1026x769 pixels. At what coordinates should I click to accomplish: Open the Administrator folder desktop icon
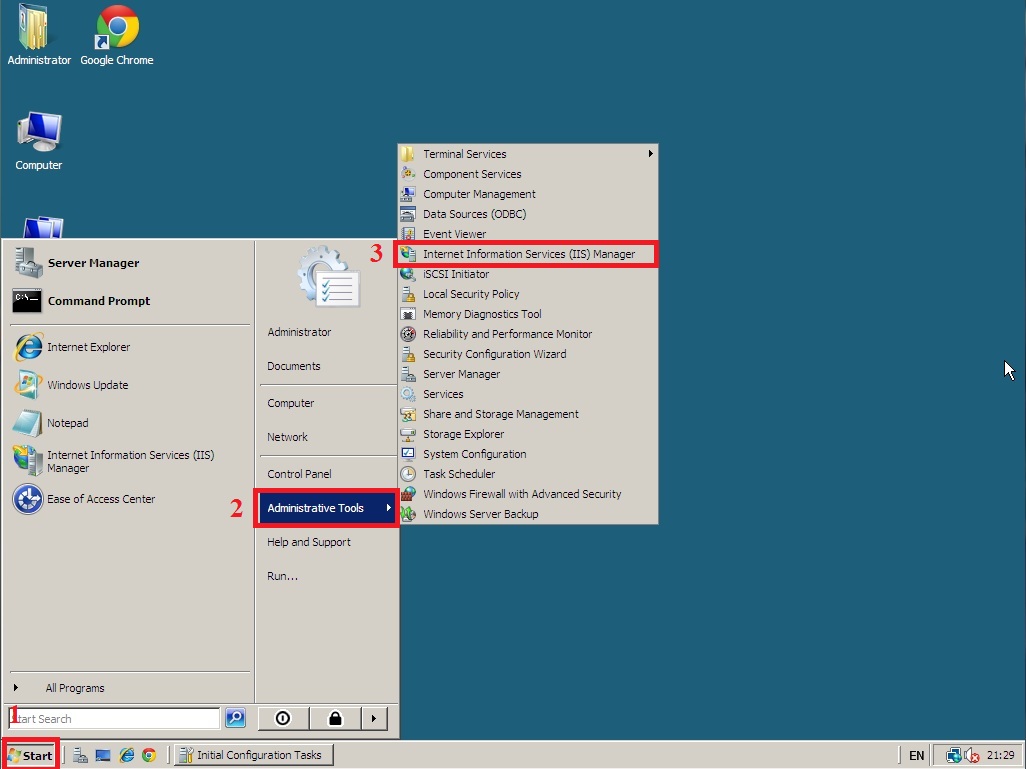(x=33, y=27)
